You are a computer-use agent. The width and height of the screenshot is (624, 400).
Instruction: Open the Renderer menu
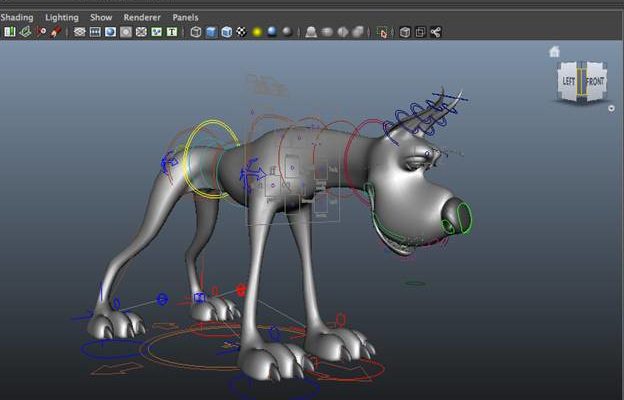(142, 18)
